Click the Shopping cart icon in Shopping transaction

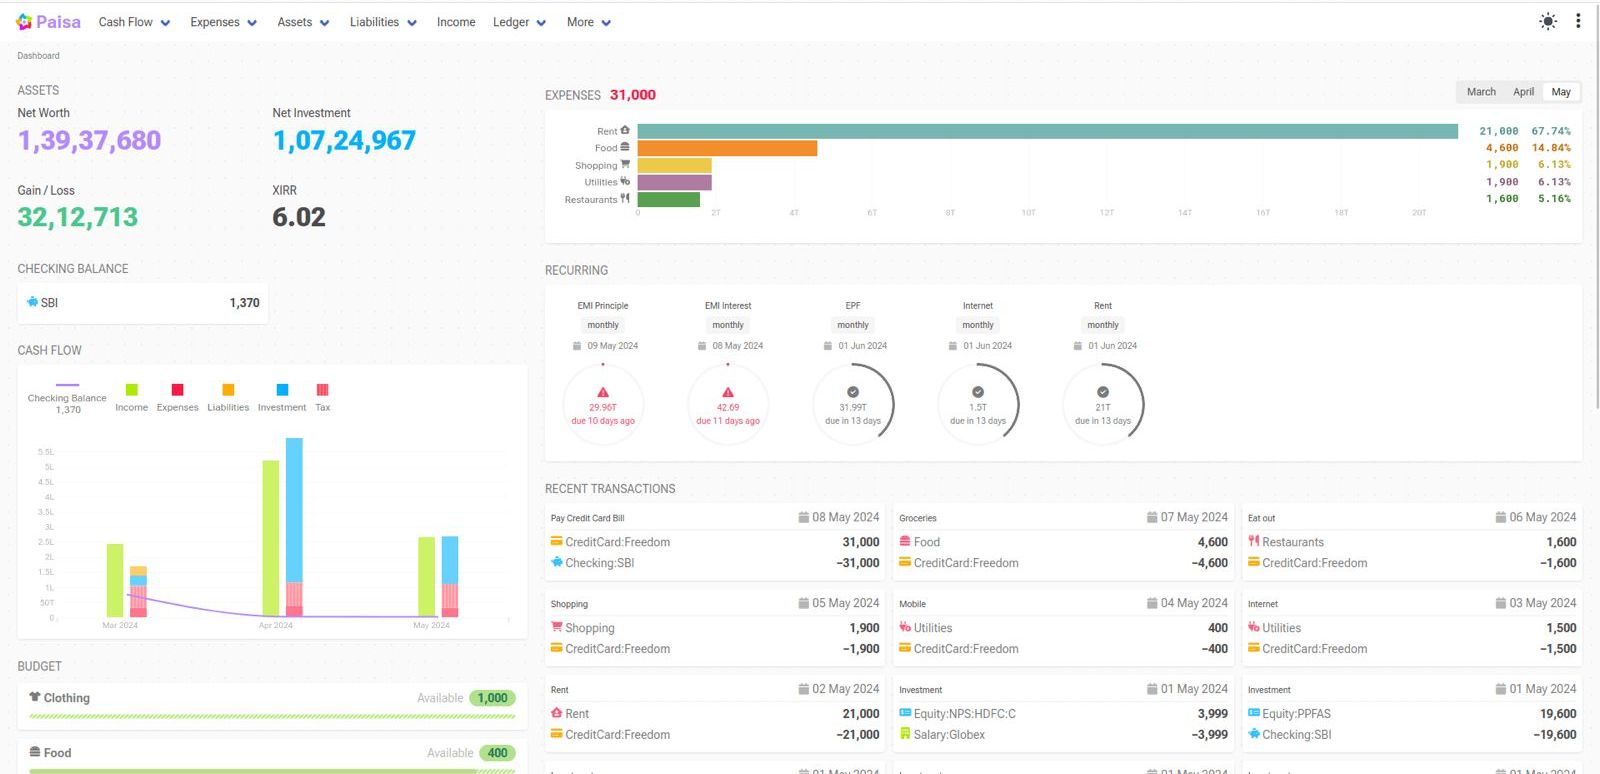[556, 627]
